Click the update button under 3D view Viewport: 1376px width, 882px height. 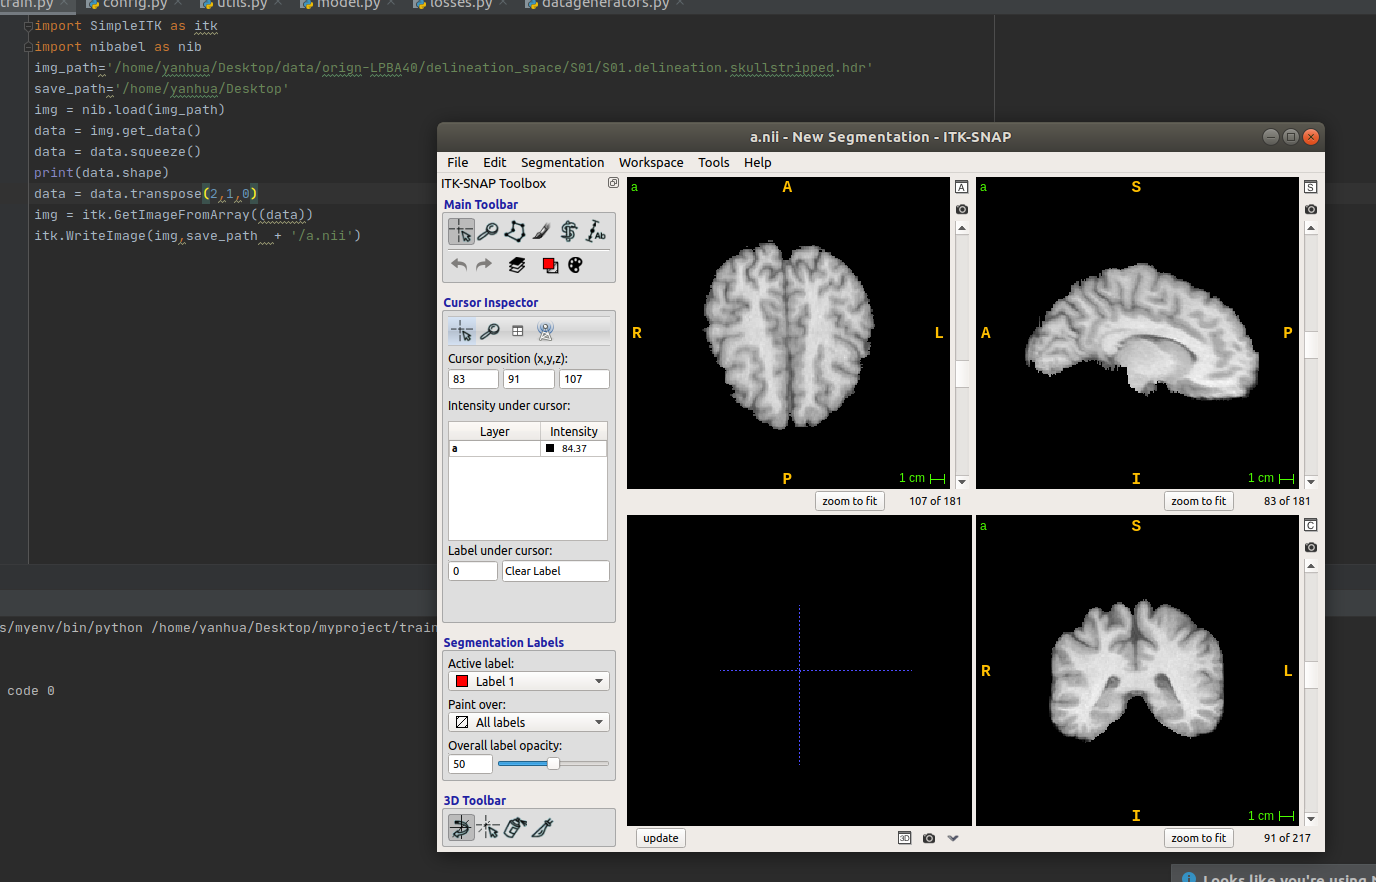[x=660, y=838]
